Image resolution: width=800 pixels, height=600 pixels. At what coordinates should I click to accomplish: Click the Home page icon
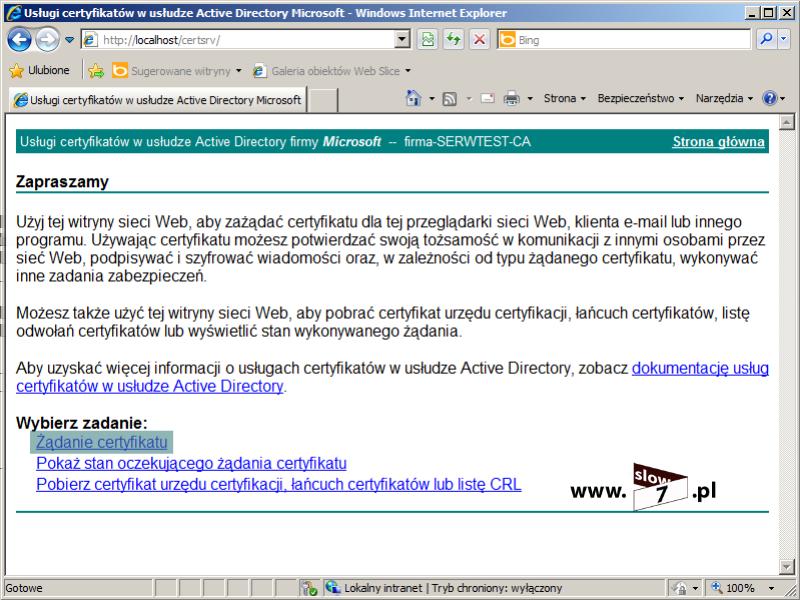413,98
